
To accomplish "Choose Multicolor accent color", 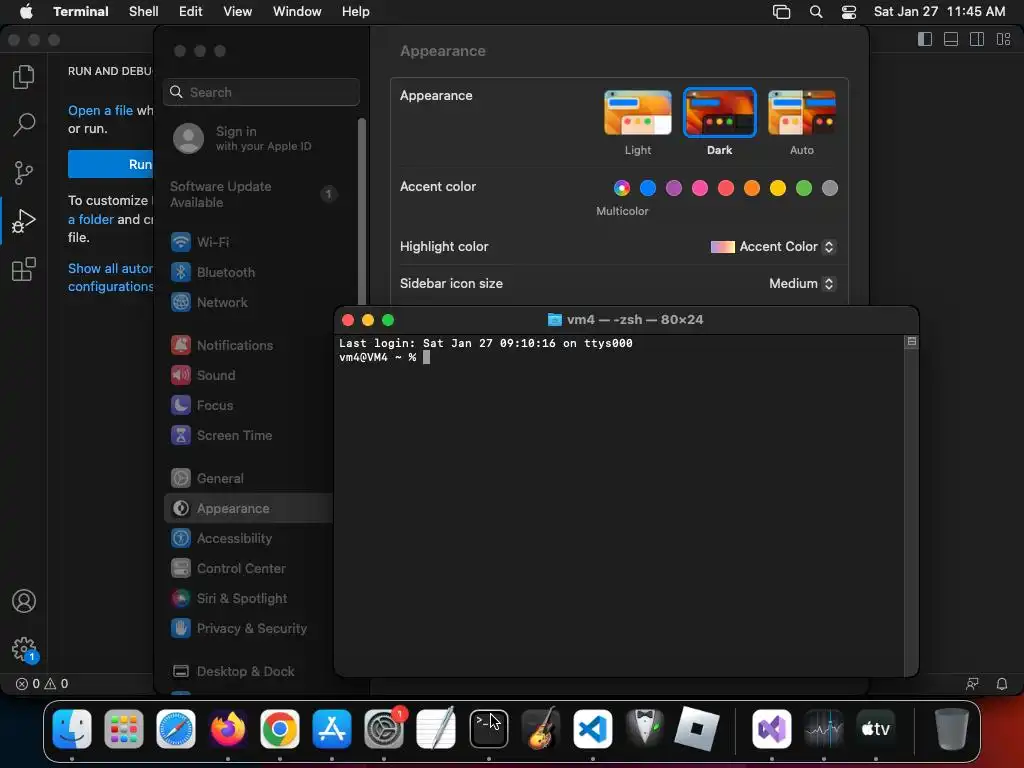I will [622, 188].
